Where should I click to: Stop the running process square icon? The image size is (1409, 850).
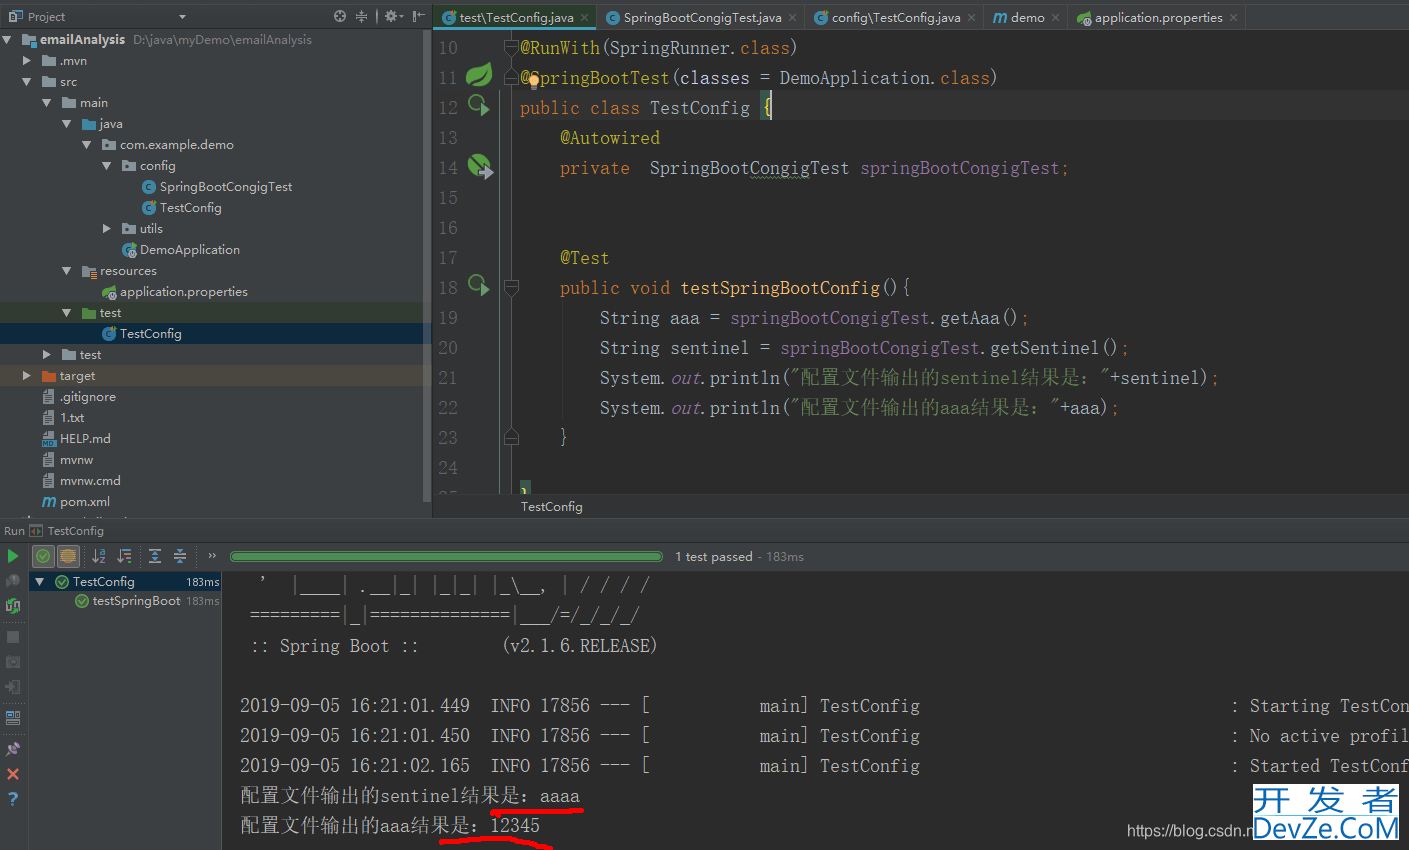[12, 637]
